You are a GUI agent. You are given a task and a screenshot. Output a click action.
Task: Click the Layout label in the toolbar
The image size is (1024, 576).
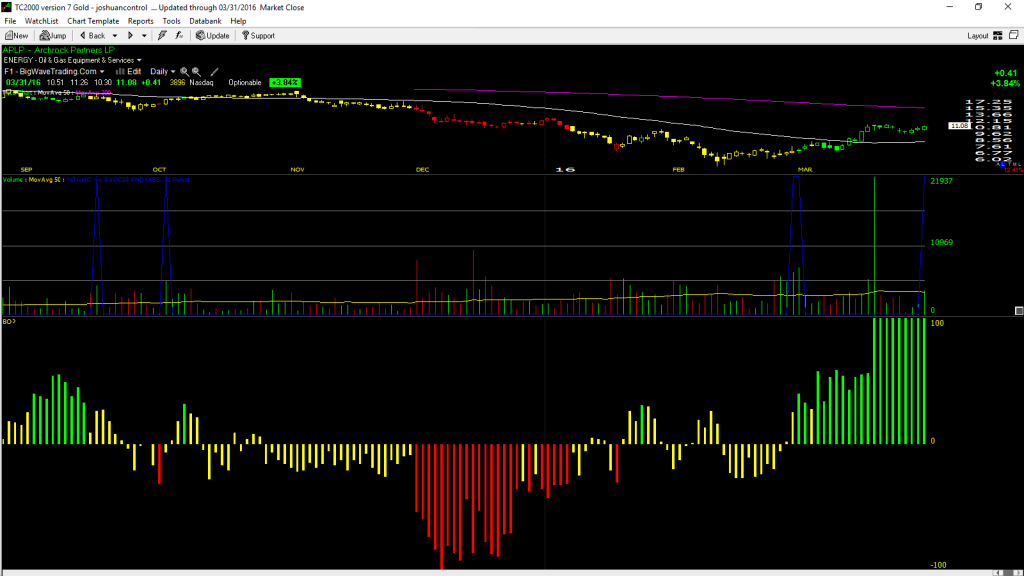[x=978, y=36]
